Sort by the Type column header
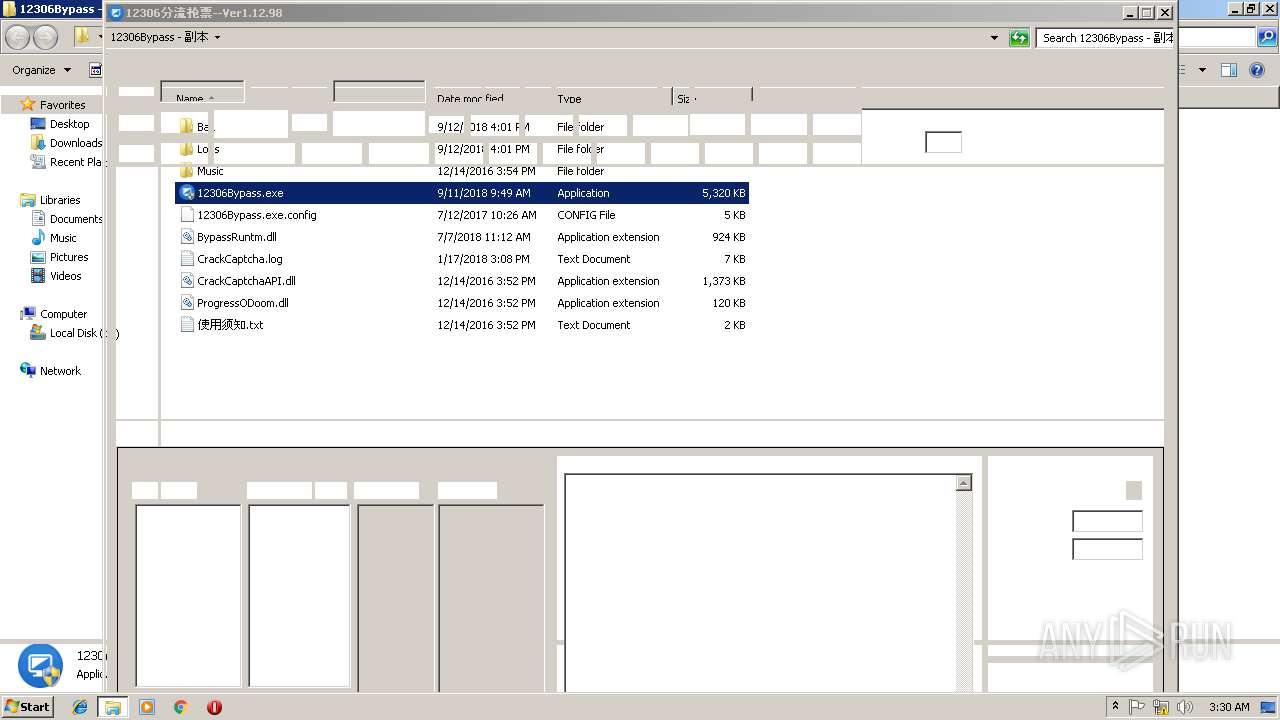 coord(569,99)
